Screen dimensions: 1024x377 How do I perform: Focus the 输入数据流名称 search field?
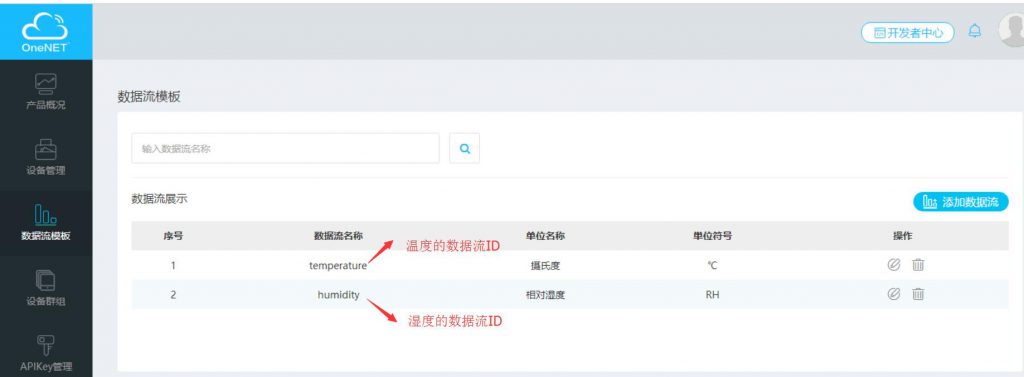pos(285,148)
